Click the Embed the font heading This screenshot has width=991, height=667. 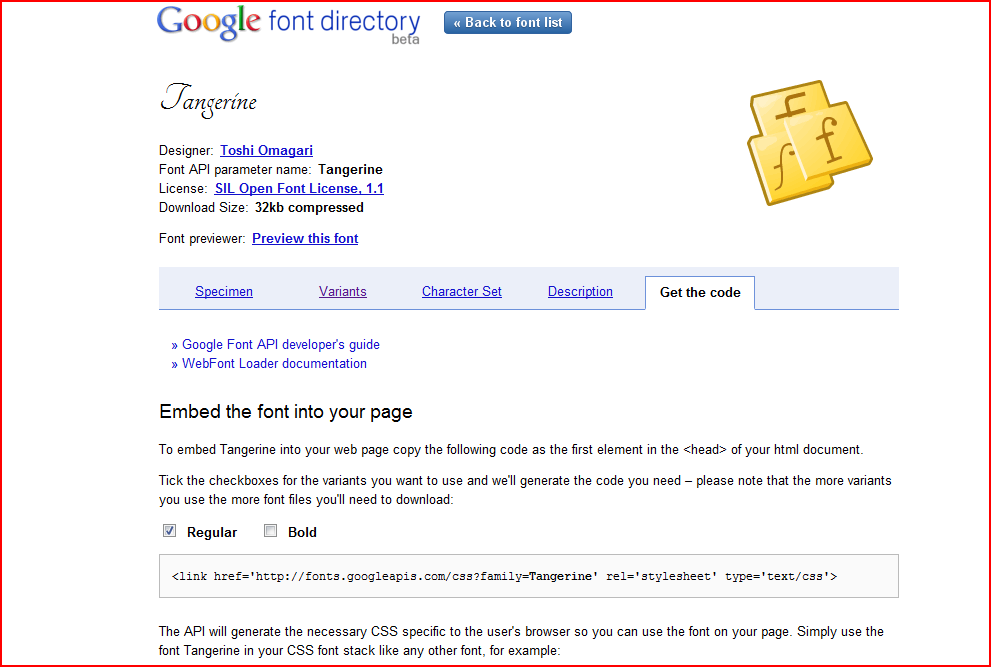(x=286, y=412)
